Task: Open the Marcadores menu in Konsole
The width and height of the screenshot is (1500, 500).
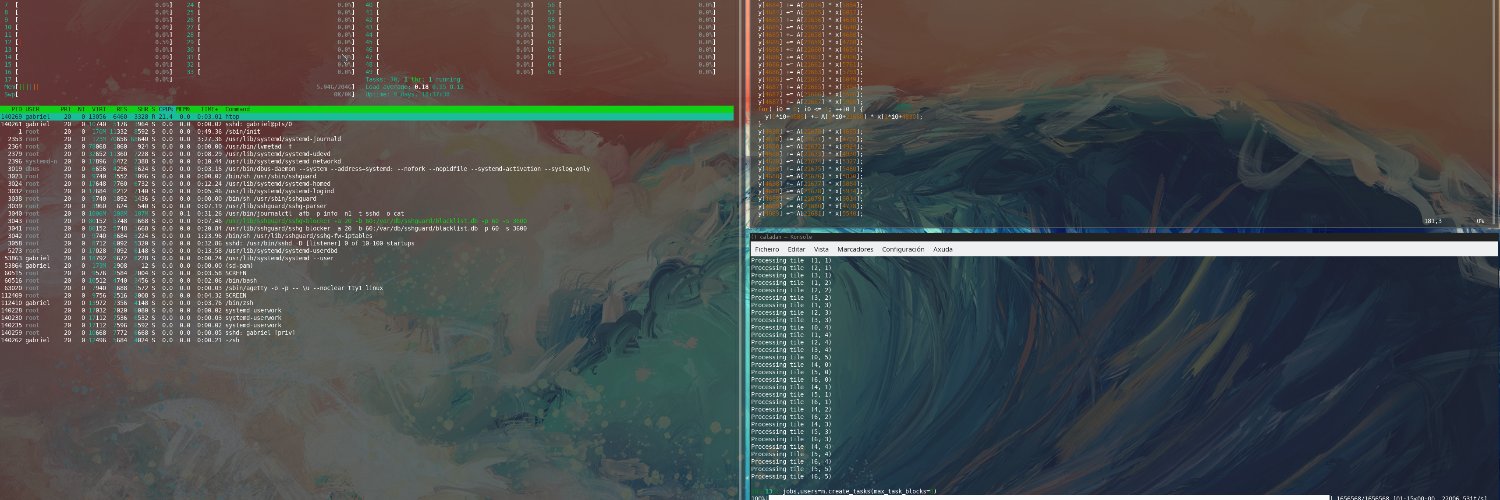Action: pyautogui.click(x=855, y=249)
